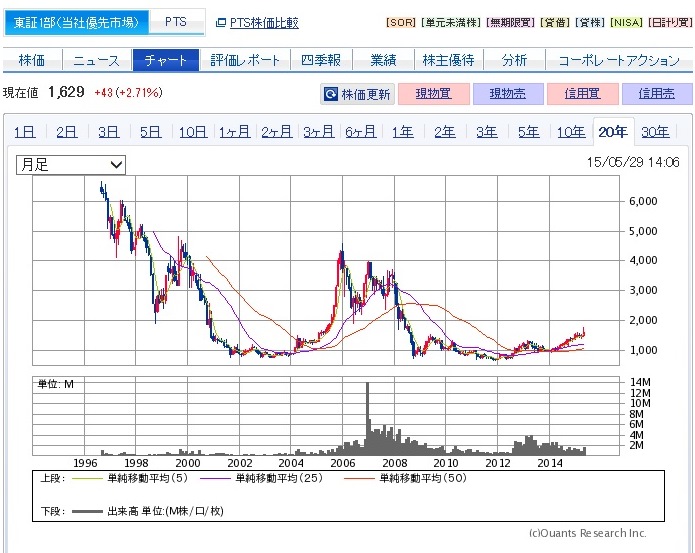Switch chart range to 10年
This screenshot has height=553, width=695.
570,132
